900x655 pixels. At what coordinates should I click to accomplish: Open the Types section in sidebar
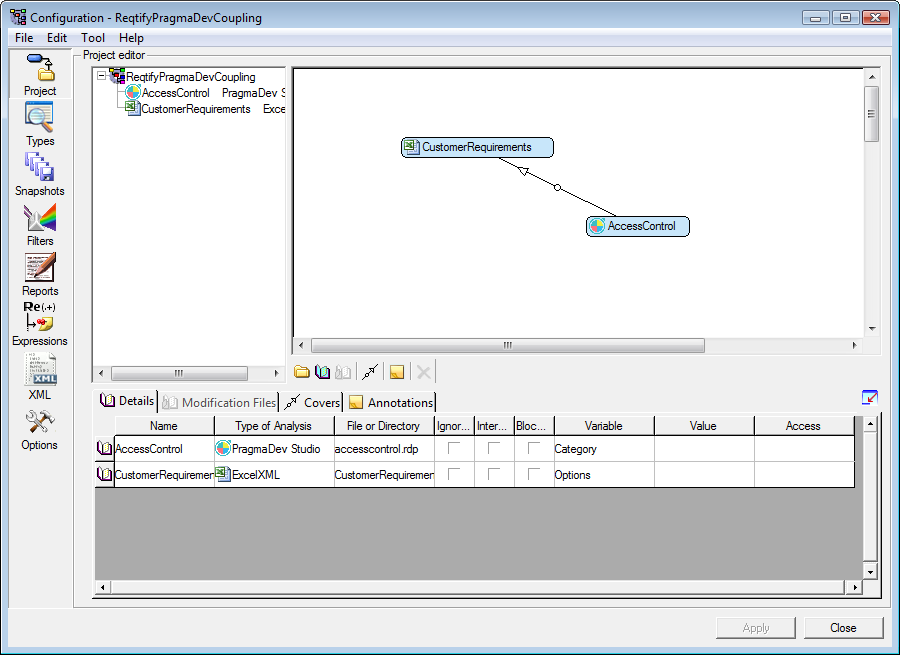40,124
